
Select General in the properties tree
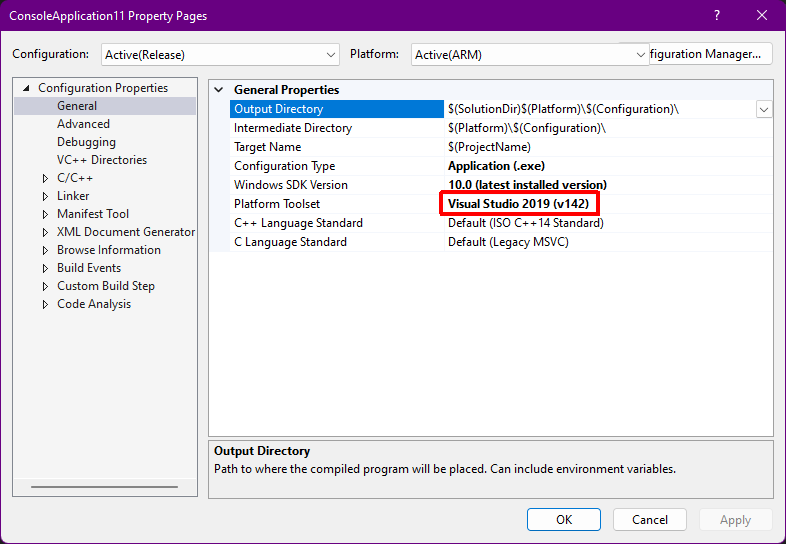click(x=77, y=106)
